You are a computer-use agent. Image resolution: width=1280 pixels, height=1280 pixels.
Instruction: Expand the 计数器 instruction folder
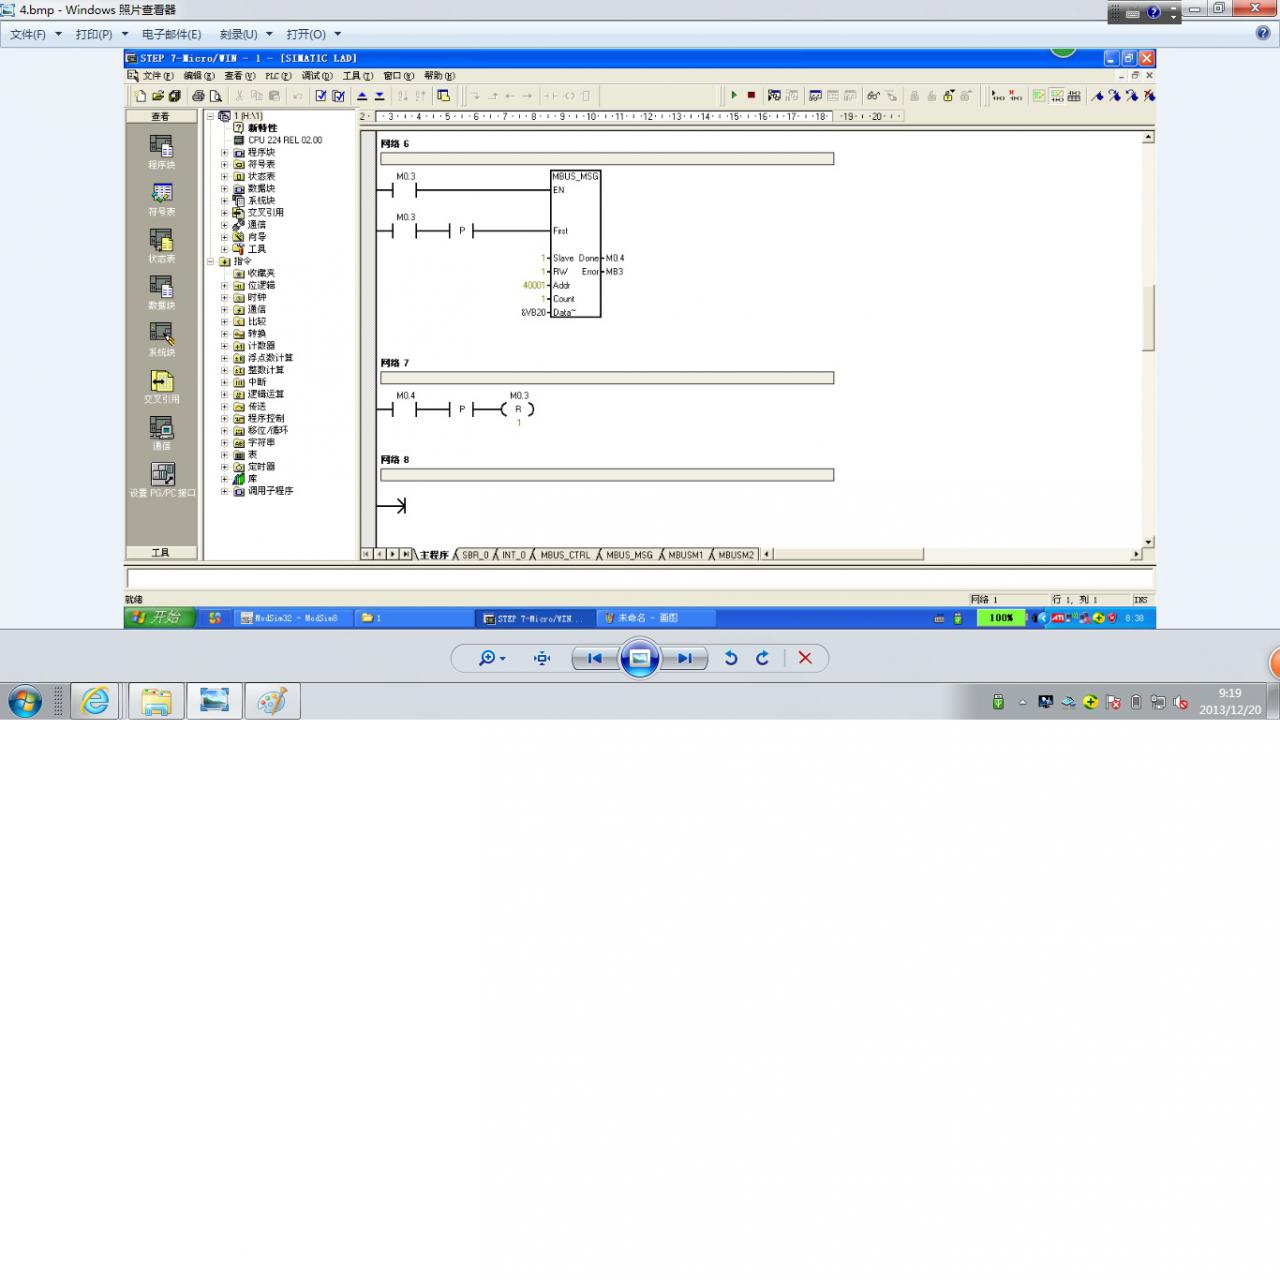(x=224, y=346)
